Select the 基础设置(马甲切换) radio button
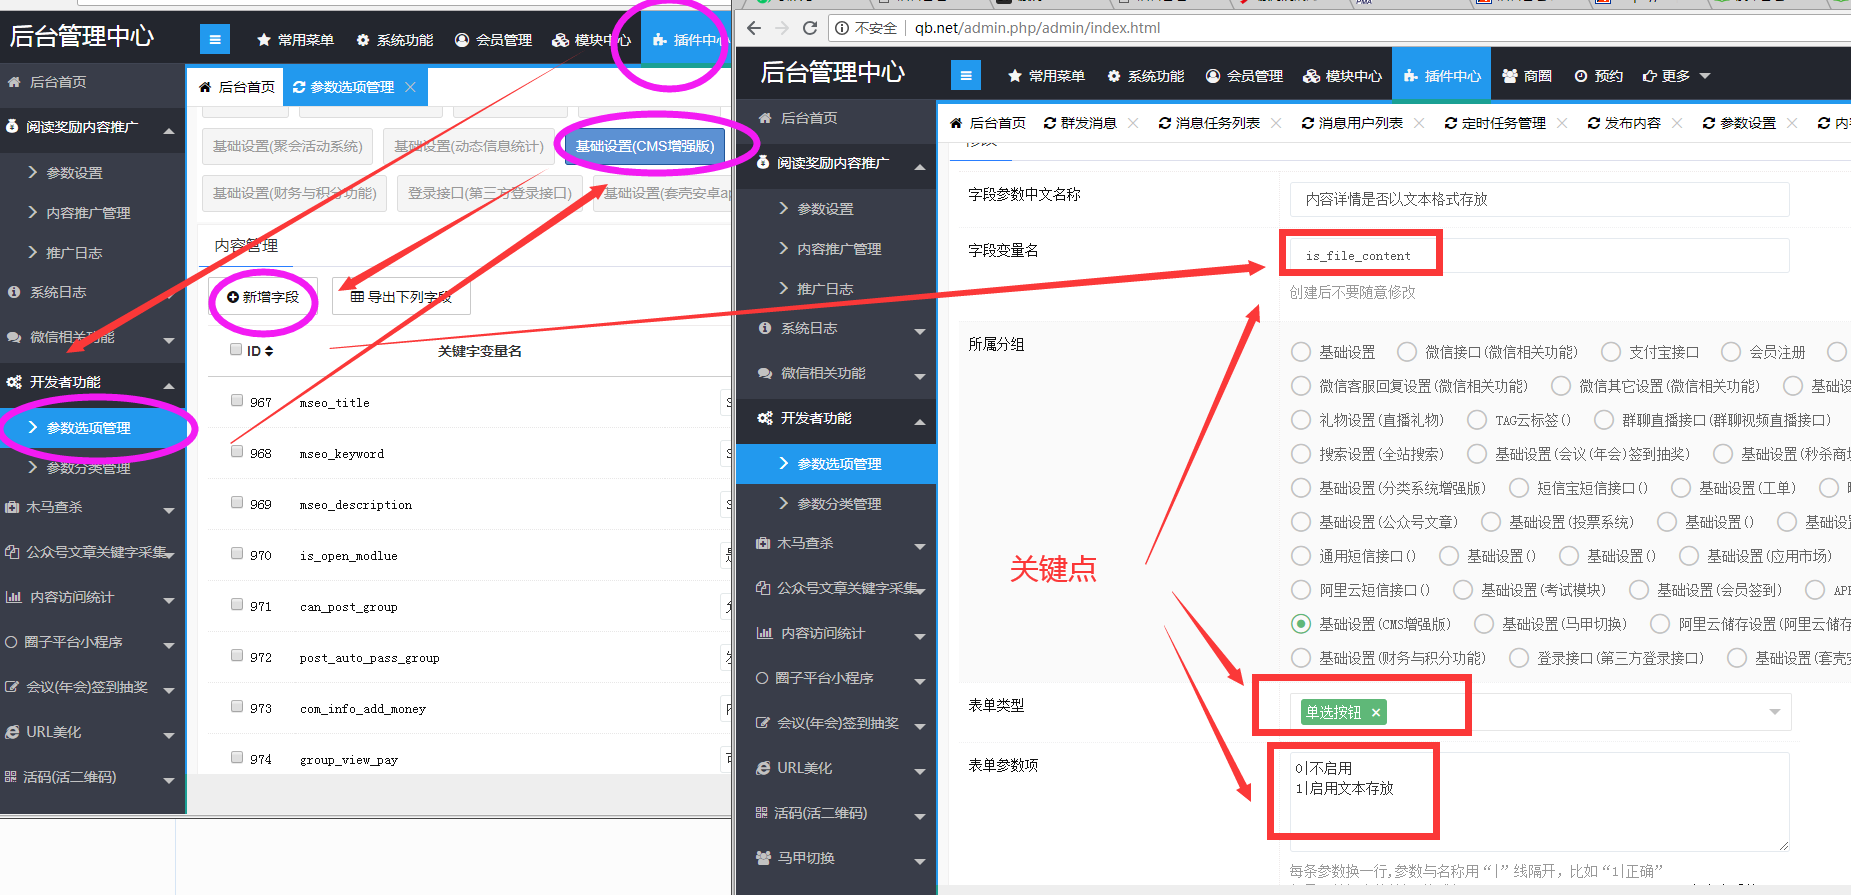 [x=1484, y=624]
